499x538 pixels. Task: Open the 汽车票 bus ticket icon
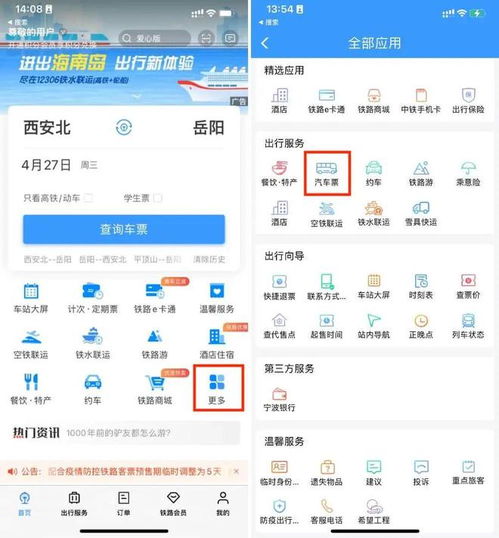click(x=326, y=174)
